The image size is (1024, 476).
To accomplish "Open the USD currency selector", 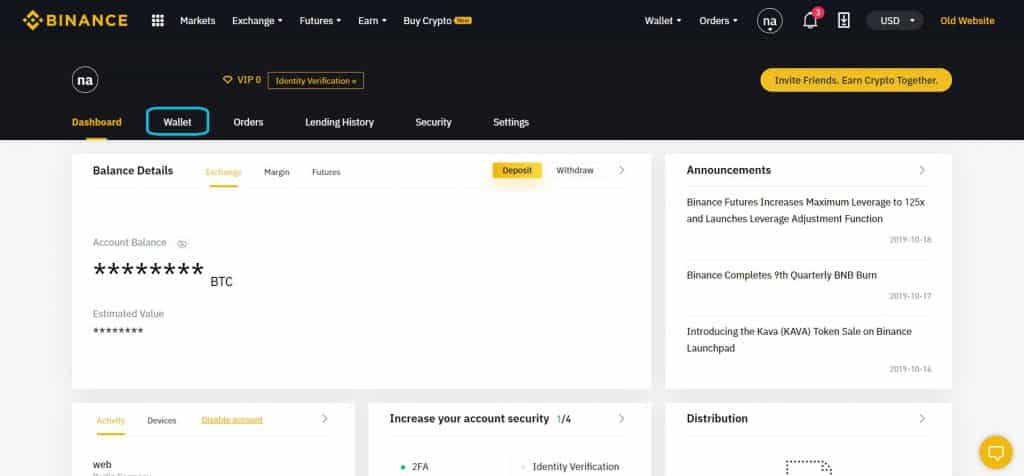I will click(x=895, y=21).
